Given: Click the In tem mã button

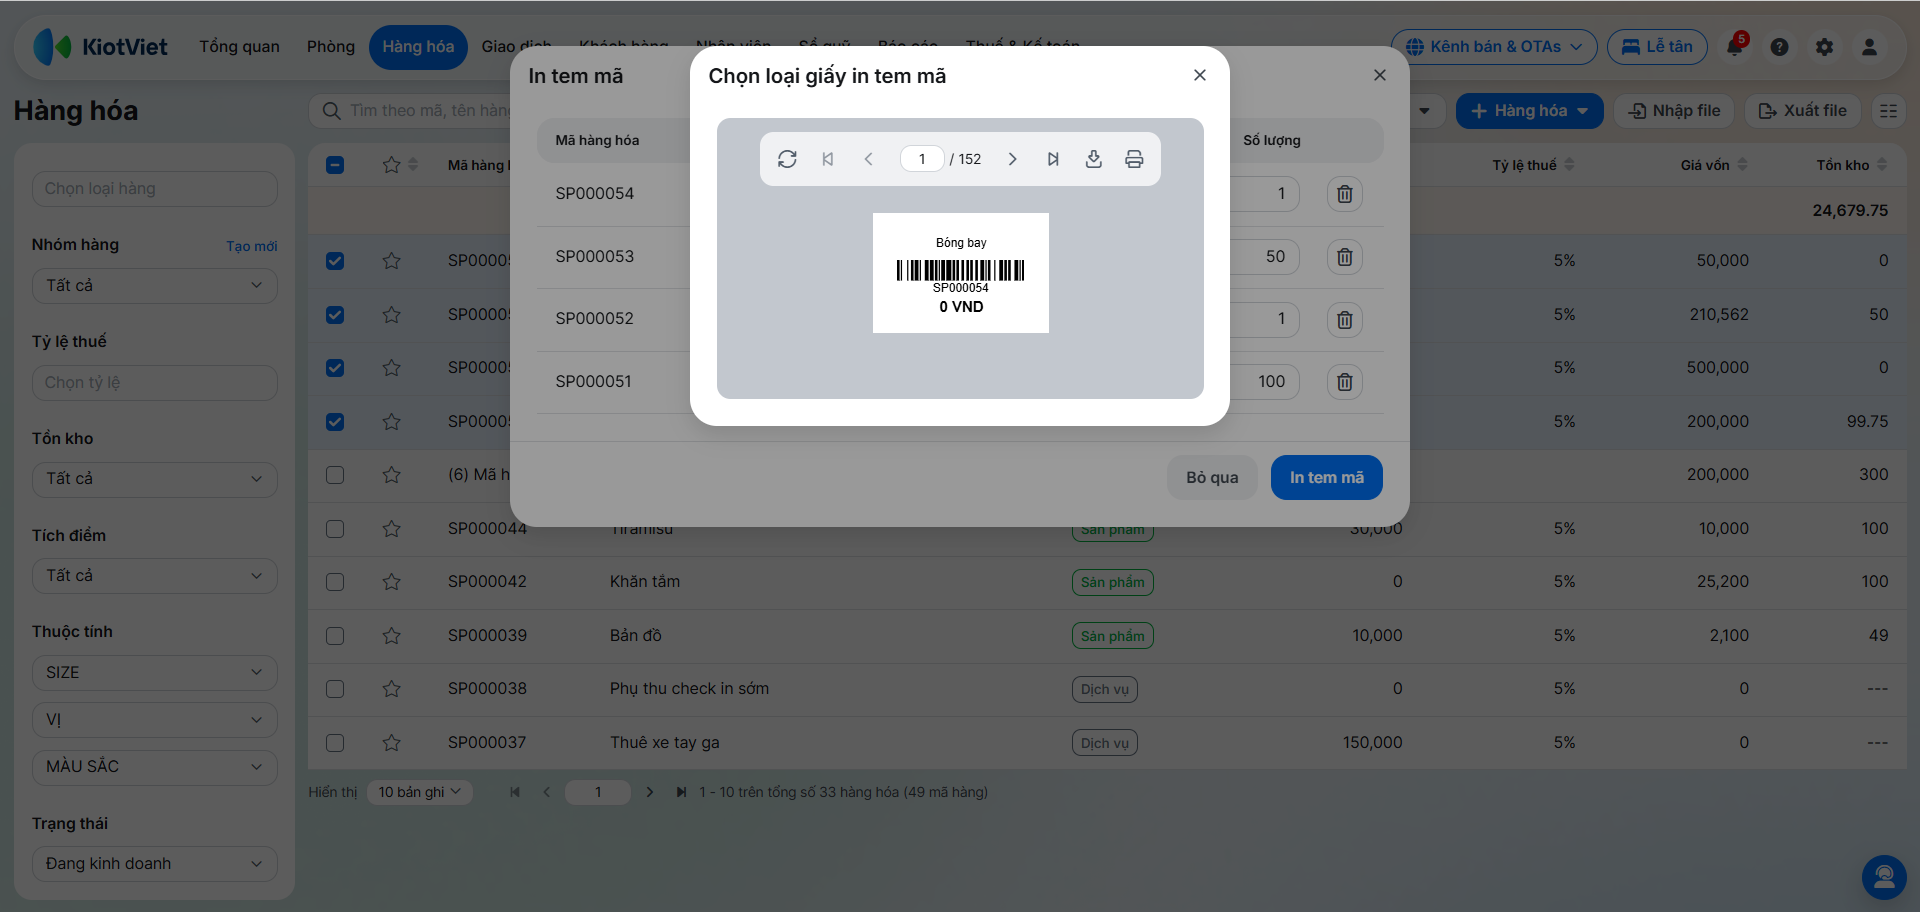Looking at the screenshot, I should point(1327,478).
